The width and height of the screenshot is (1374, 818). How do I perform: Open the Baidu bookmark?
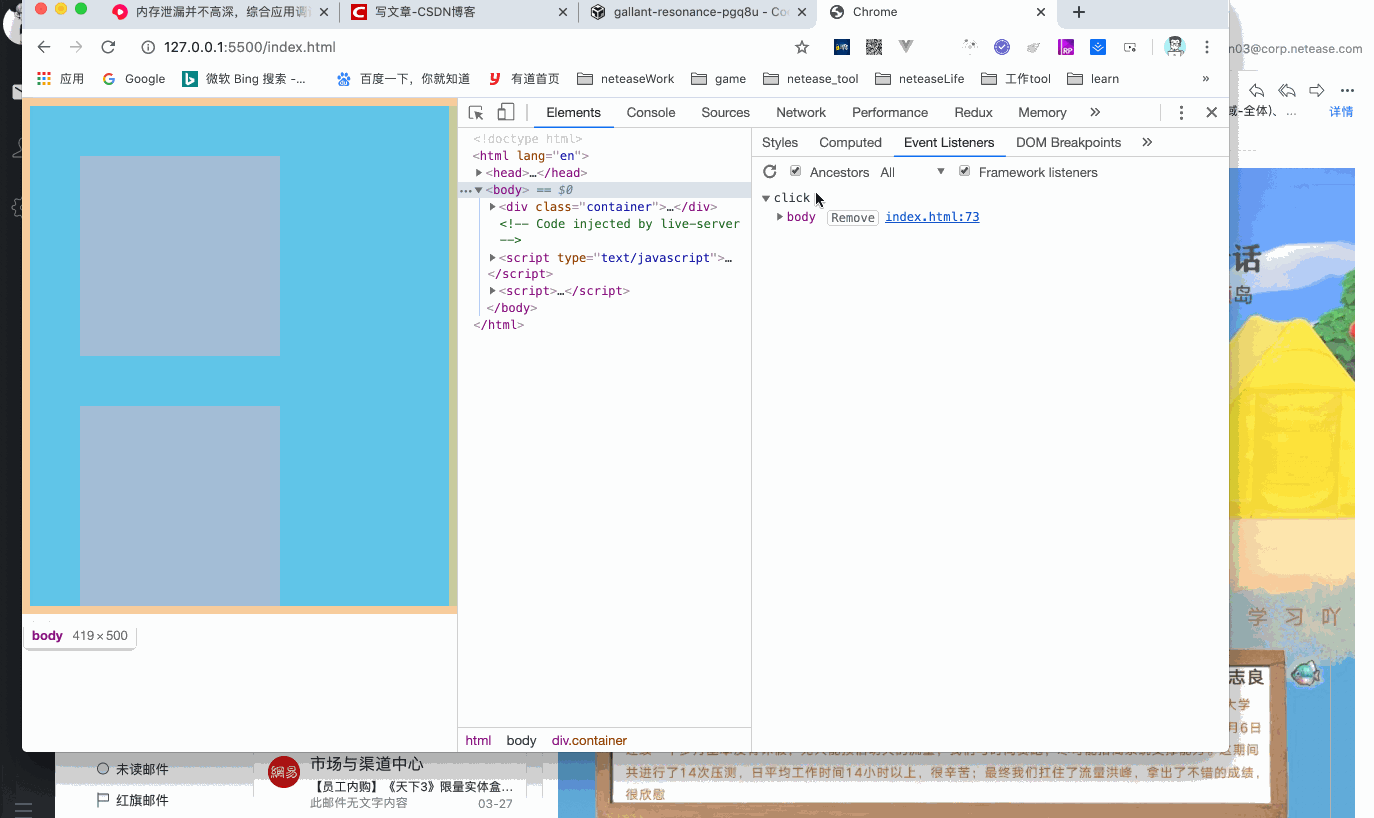403,79
